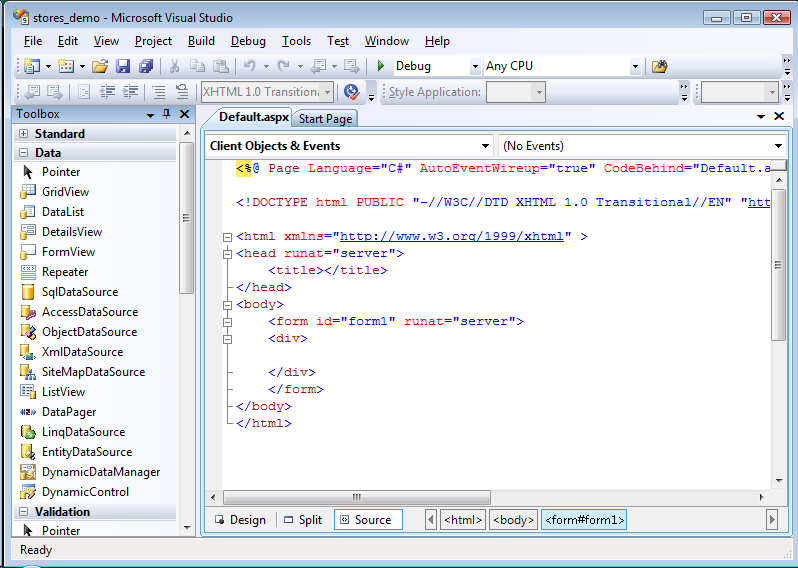Open the Window menu
Screen dimensions: 798x568
pyautogui.click(x=387, y=41)
